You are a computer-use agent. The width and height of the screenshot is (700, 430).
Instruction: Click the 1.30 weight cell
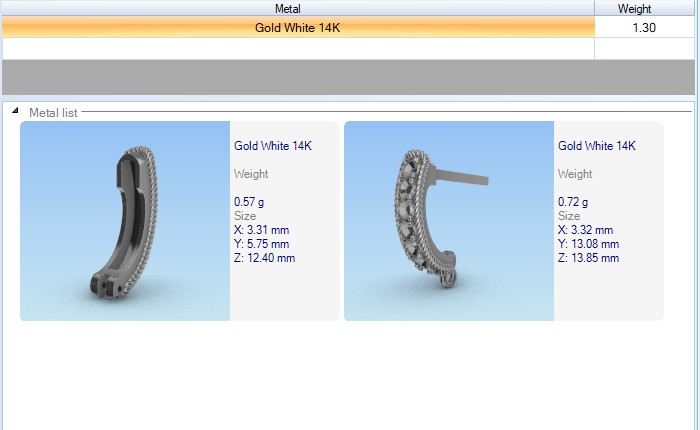(643, 28)
